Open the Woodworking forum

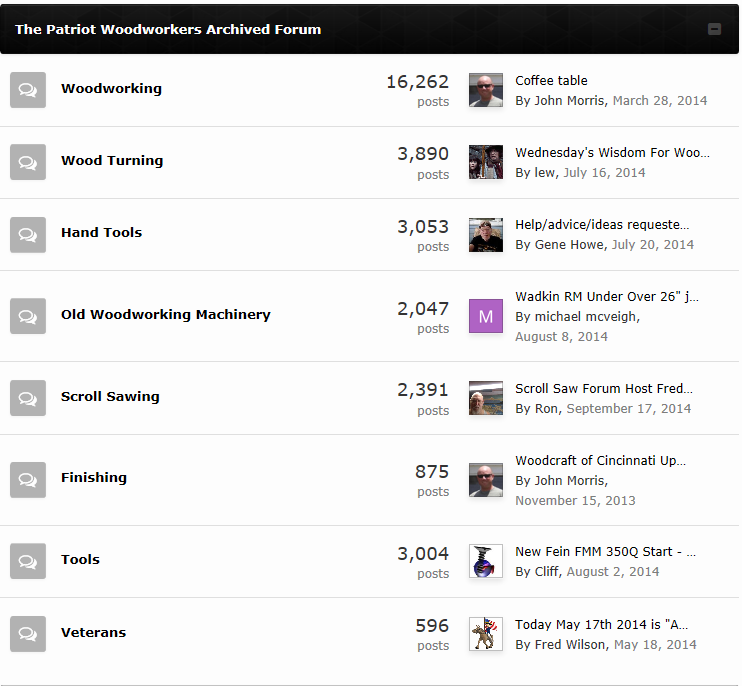111,89
